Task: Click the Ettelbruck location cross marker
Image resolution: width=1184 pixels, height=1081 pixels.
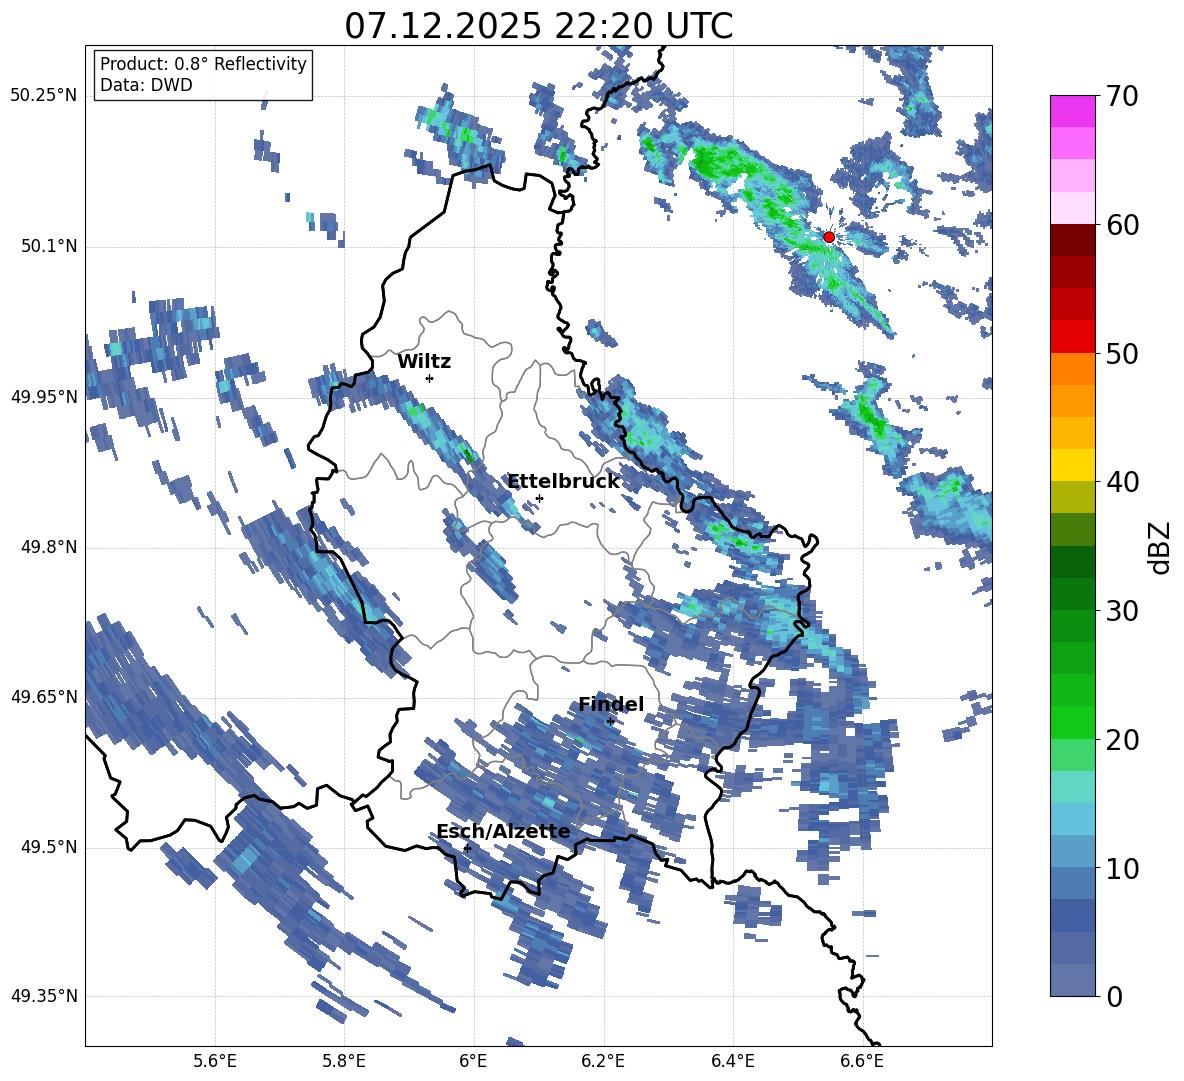Action: 539,498
